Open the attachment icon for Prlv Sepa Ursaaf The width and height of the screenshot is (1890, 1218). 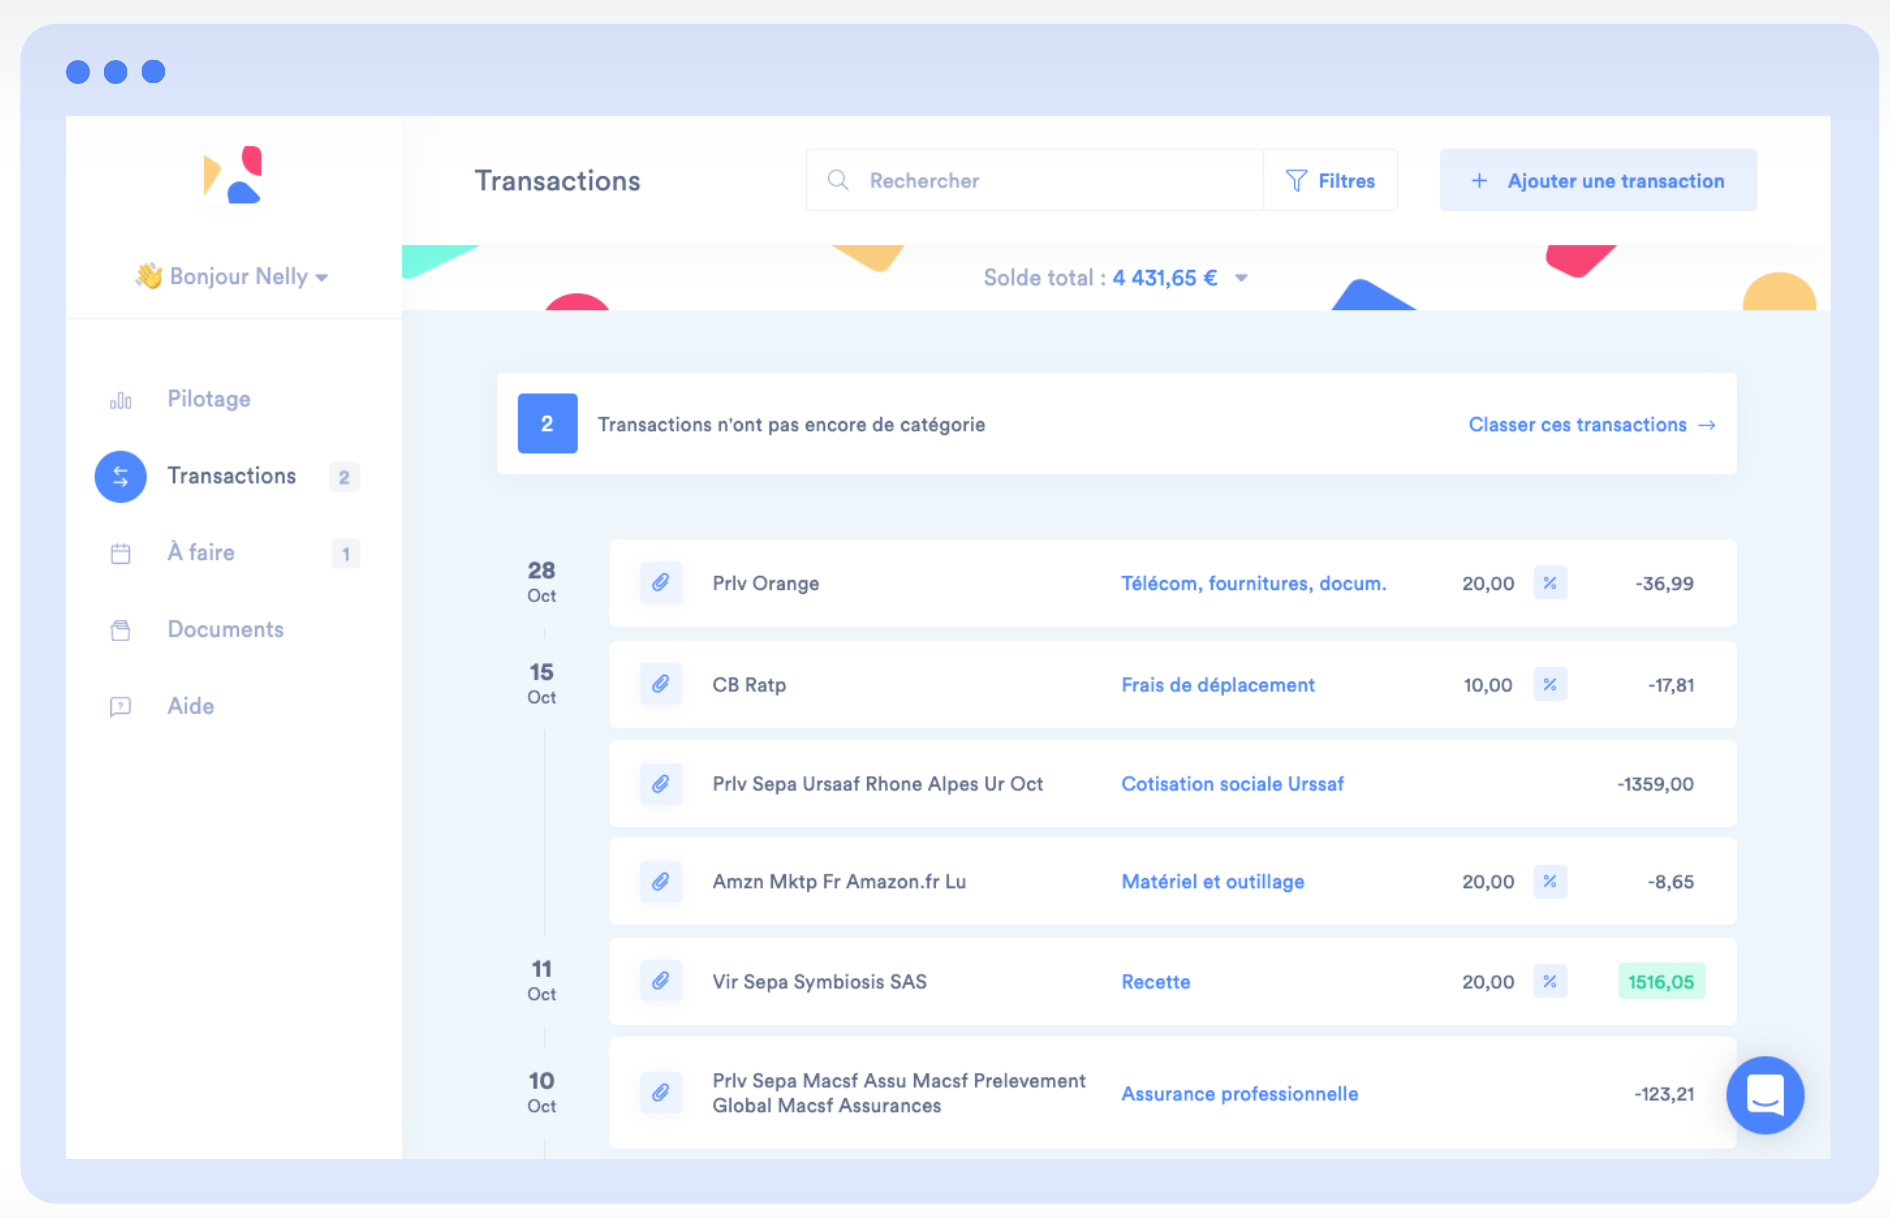coord(660,784)
